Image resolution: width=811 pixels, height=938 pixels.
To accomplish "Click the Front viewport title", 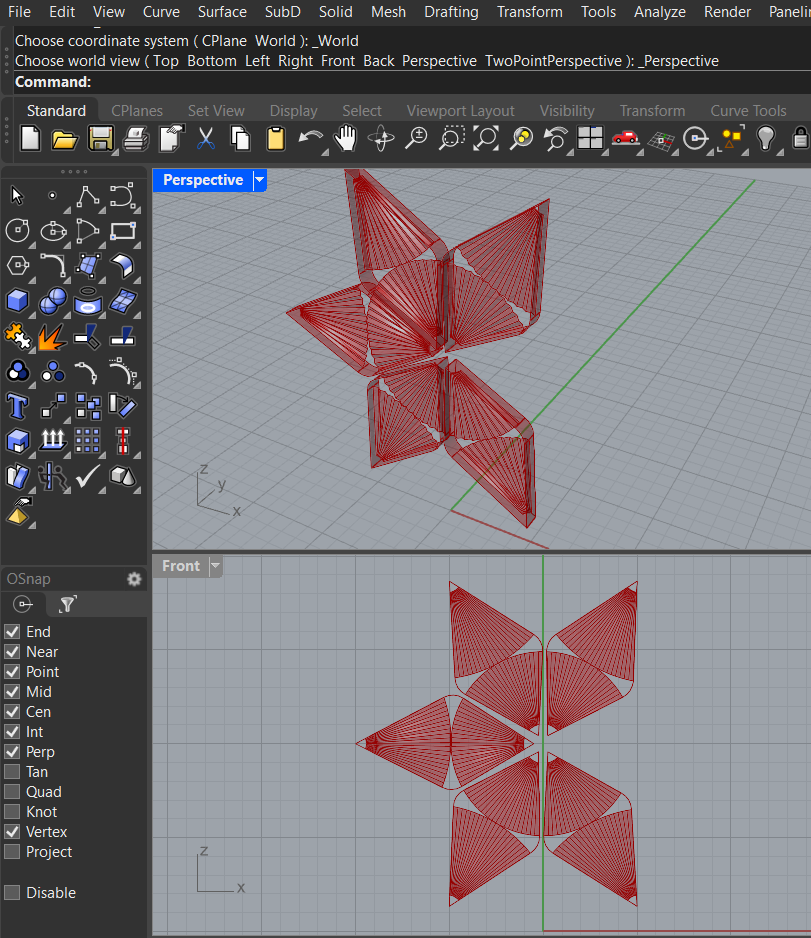I will tap(181, 566).
